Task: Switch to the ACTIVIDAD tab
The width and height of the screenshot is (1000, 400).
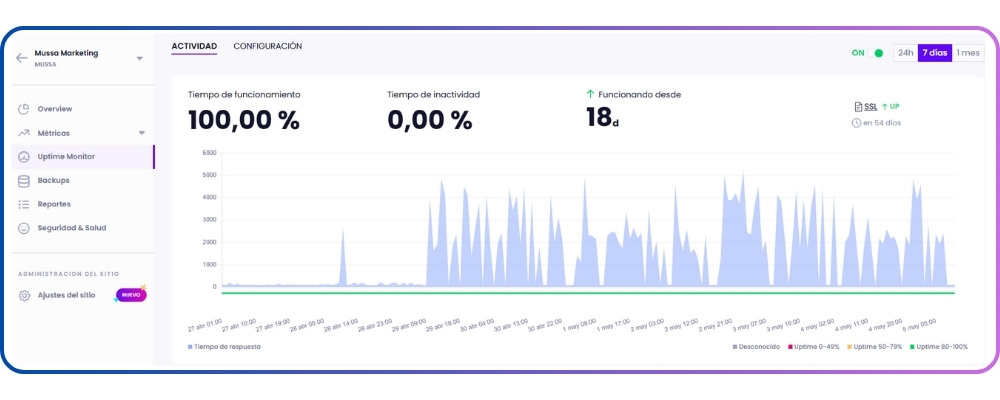Action: (194, 47)
